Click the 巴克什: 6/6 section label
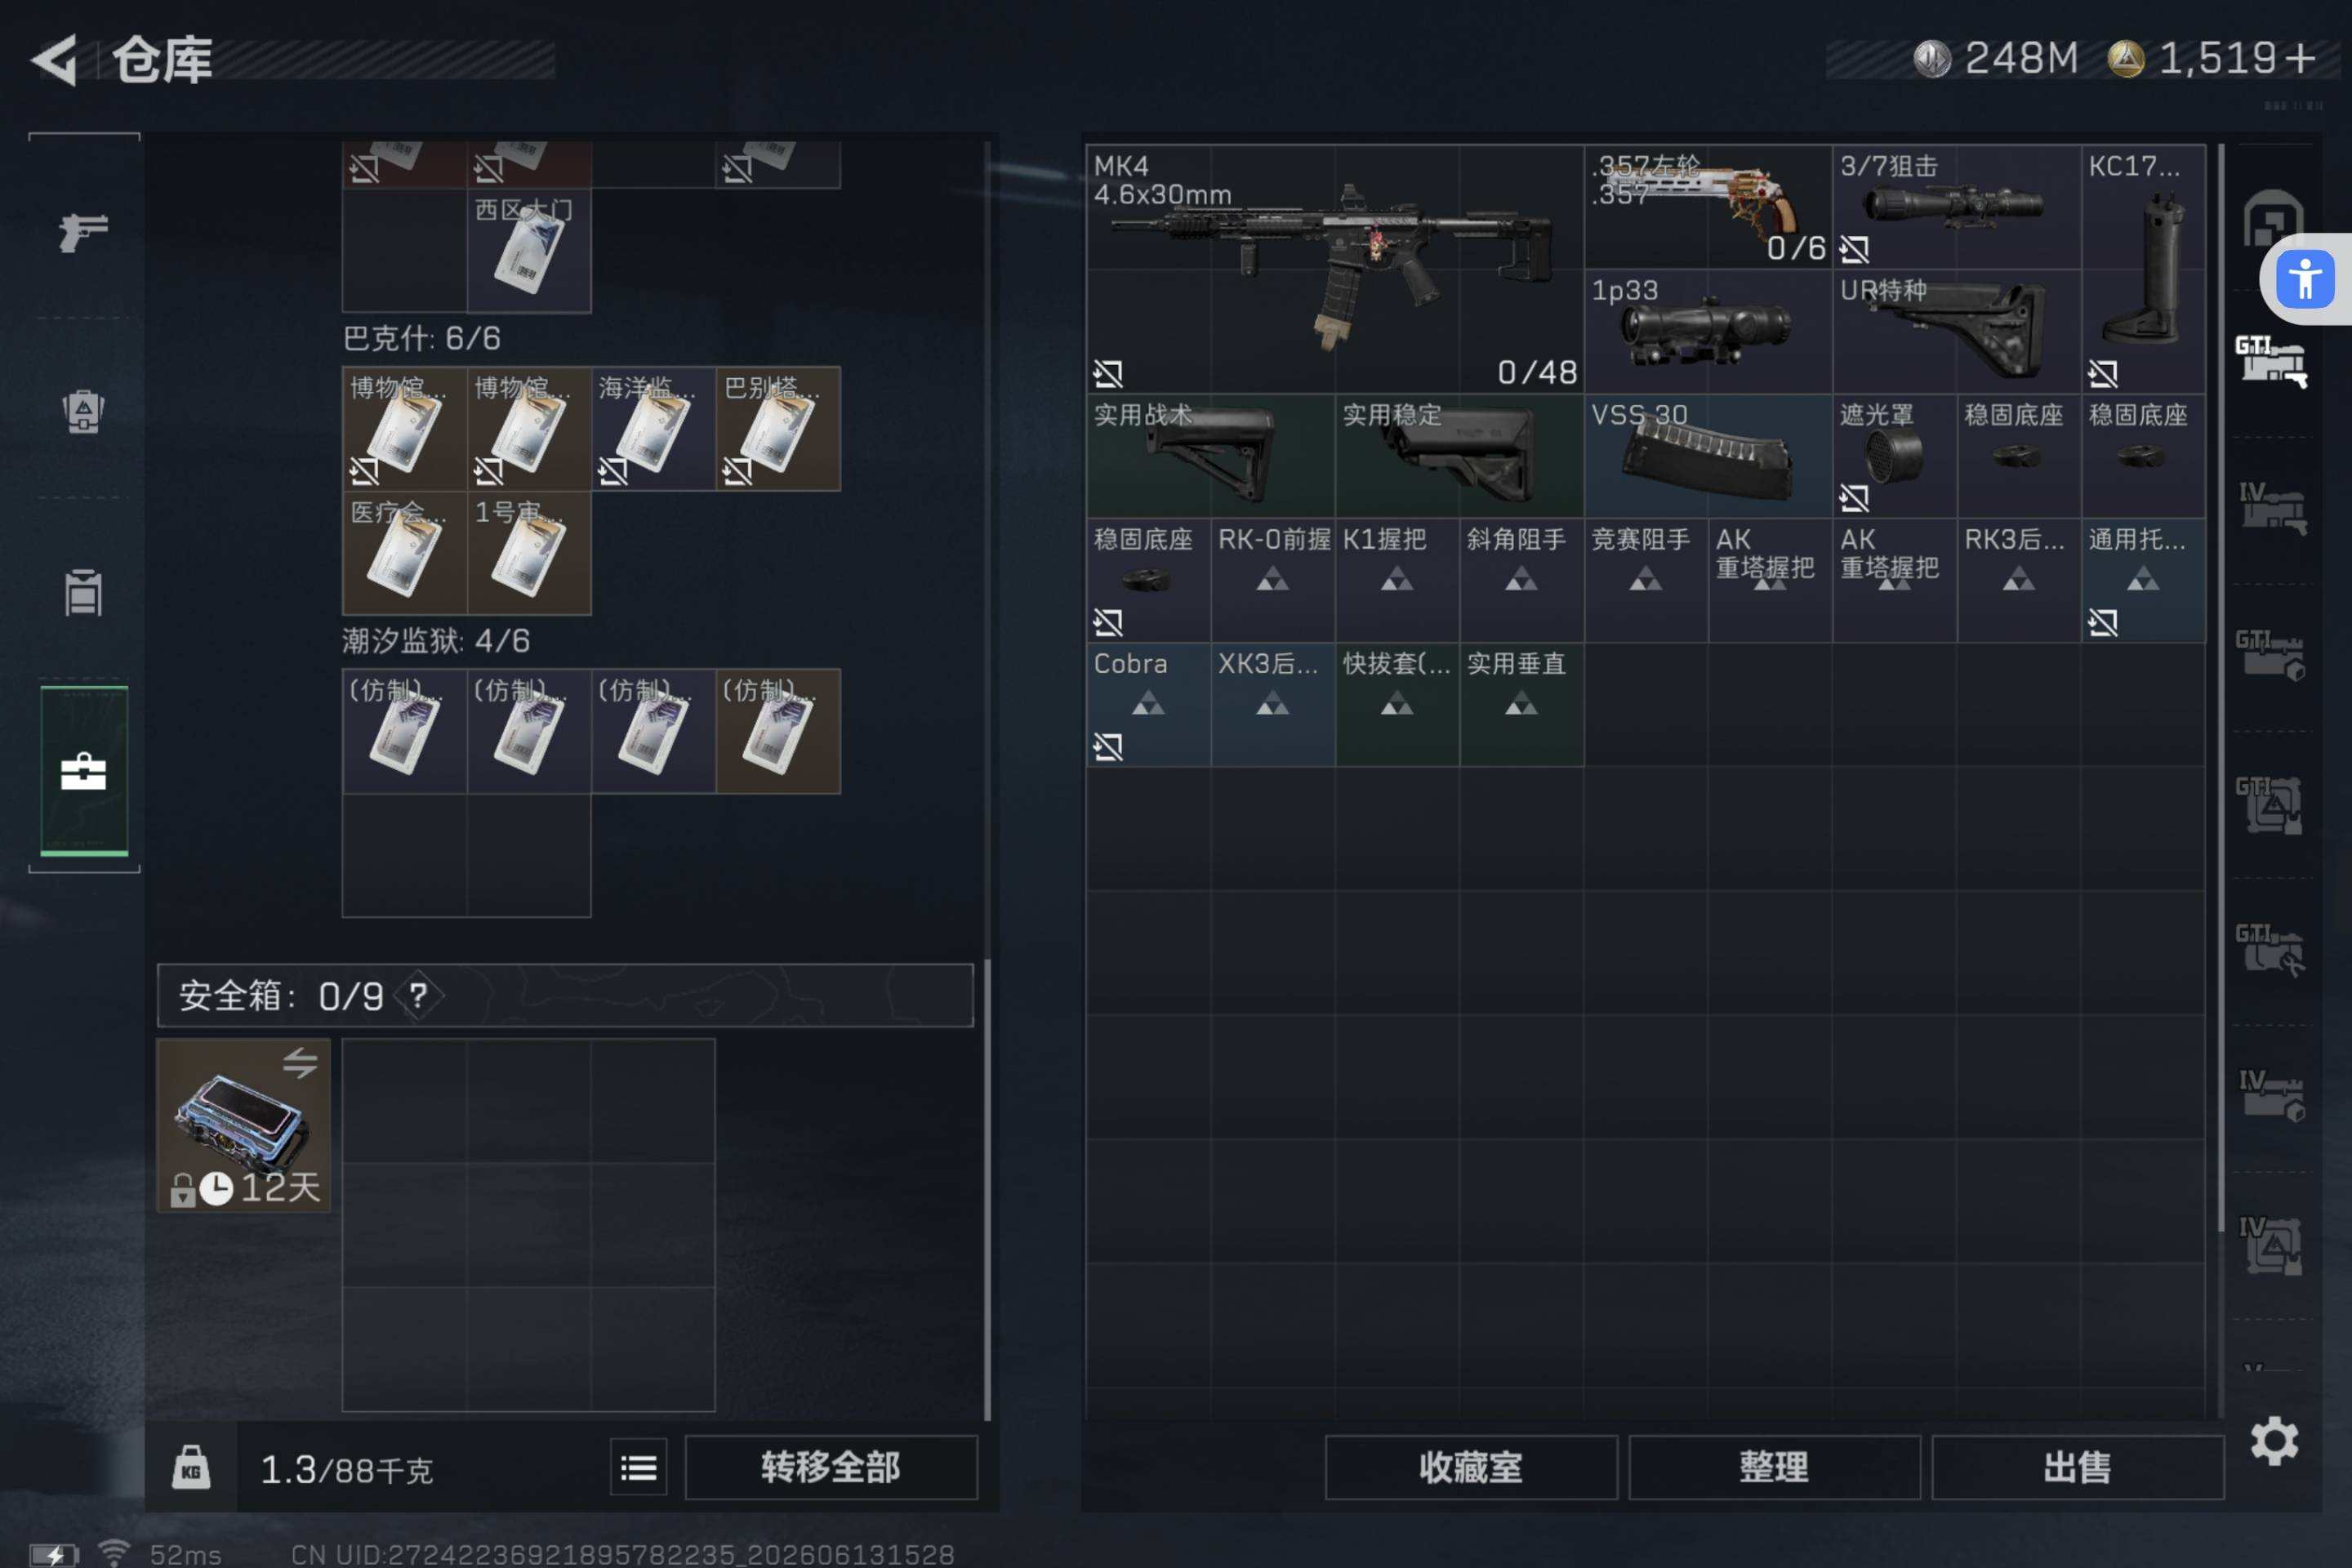This screenshot has height=1568, width=2352. (421, 338)
